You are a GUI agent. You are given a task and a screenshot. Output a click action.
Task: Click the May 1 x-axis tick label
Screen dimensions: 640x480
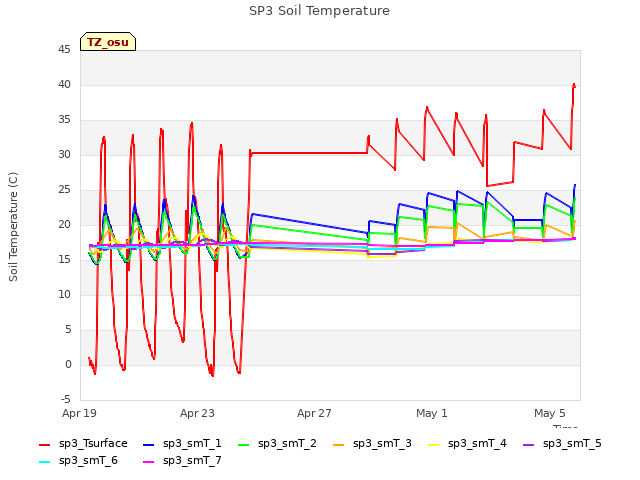click(x=432, y=413)
